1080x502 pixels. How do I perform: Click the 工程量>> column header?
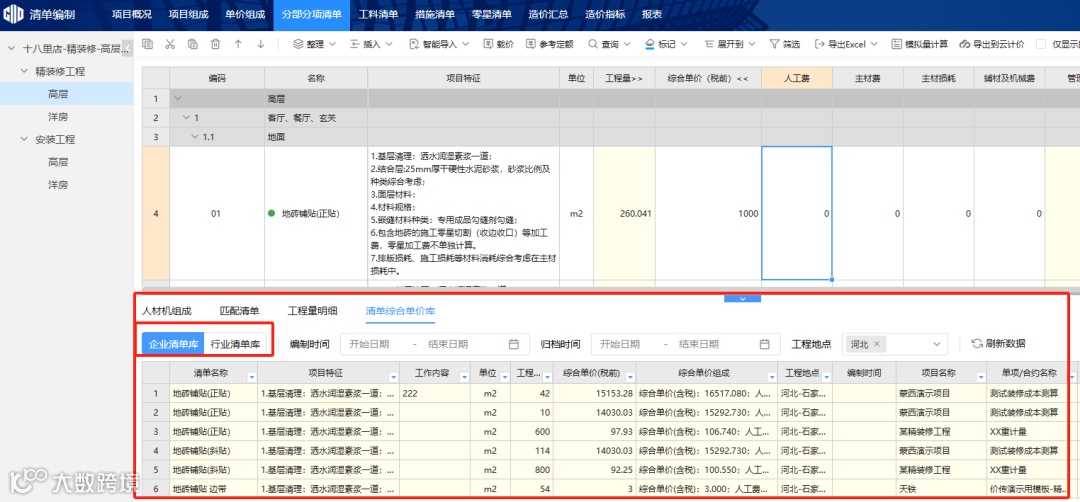click(x=624, y=79)
